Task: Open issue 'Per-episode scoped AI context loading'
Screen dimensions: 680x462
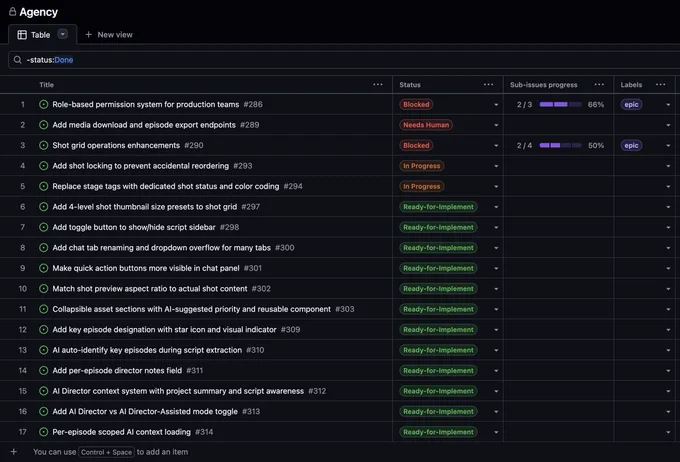Action: click(x=121, y=432)
